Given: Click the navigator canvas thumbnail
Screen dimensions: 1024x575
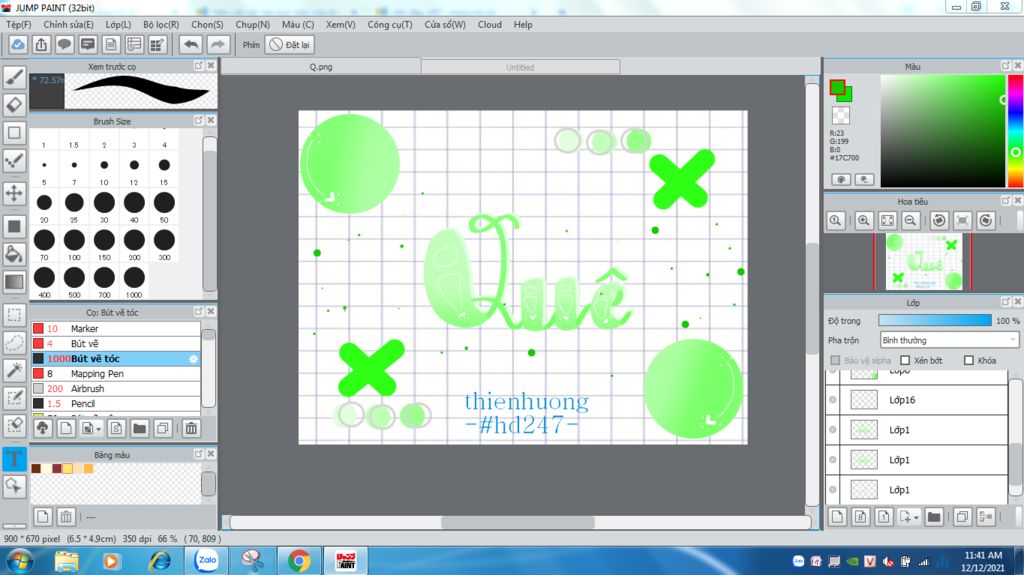Looking at the screenshot, I should point(923,262).
